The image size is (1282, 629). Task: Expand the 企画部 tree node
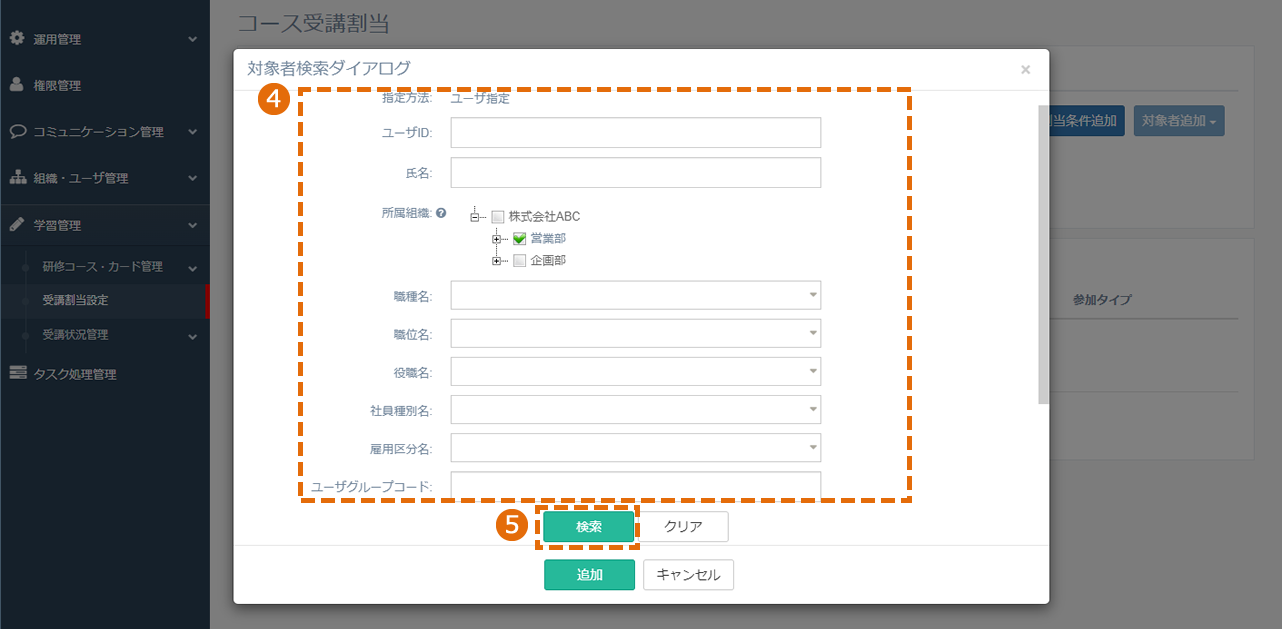[x=497, y=261]
